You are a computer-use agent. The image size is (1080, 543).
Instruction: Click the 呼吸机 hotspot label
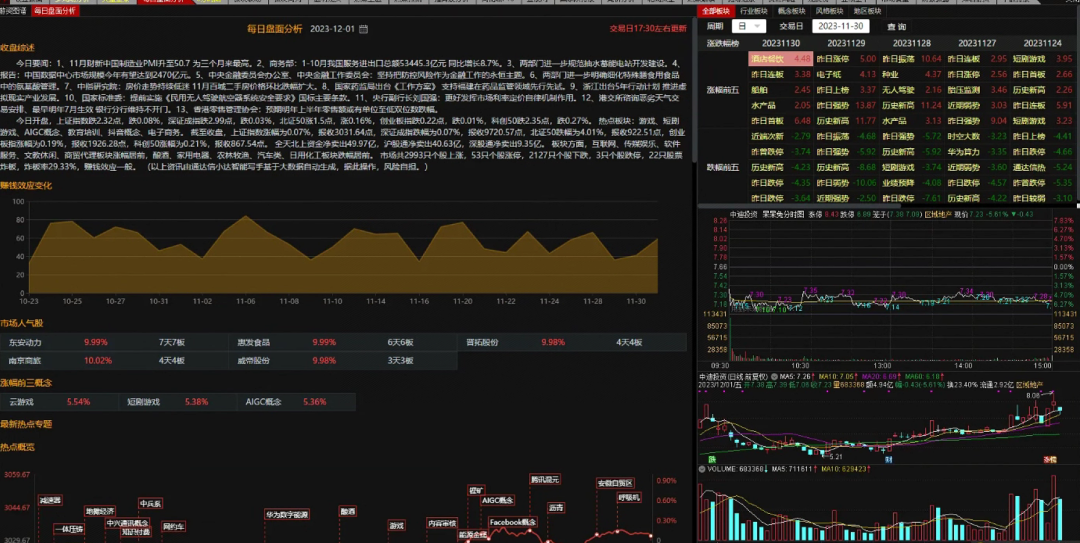point(628,498)
